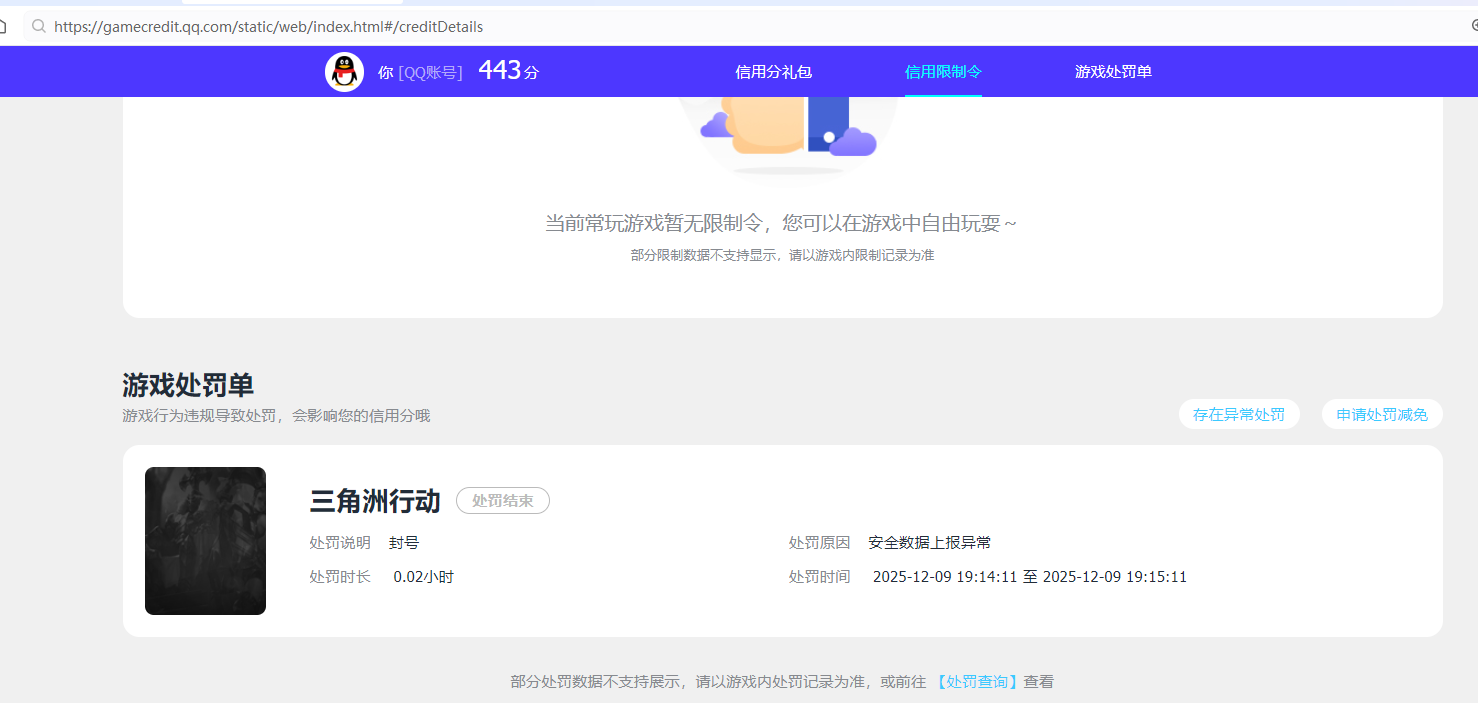Click the 处罚结束 status badge

502,501
